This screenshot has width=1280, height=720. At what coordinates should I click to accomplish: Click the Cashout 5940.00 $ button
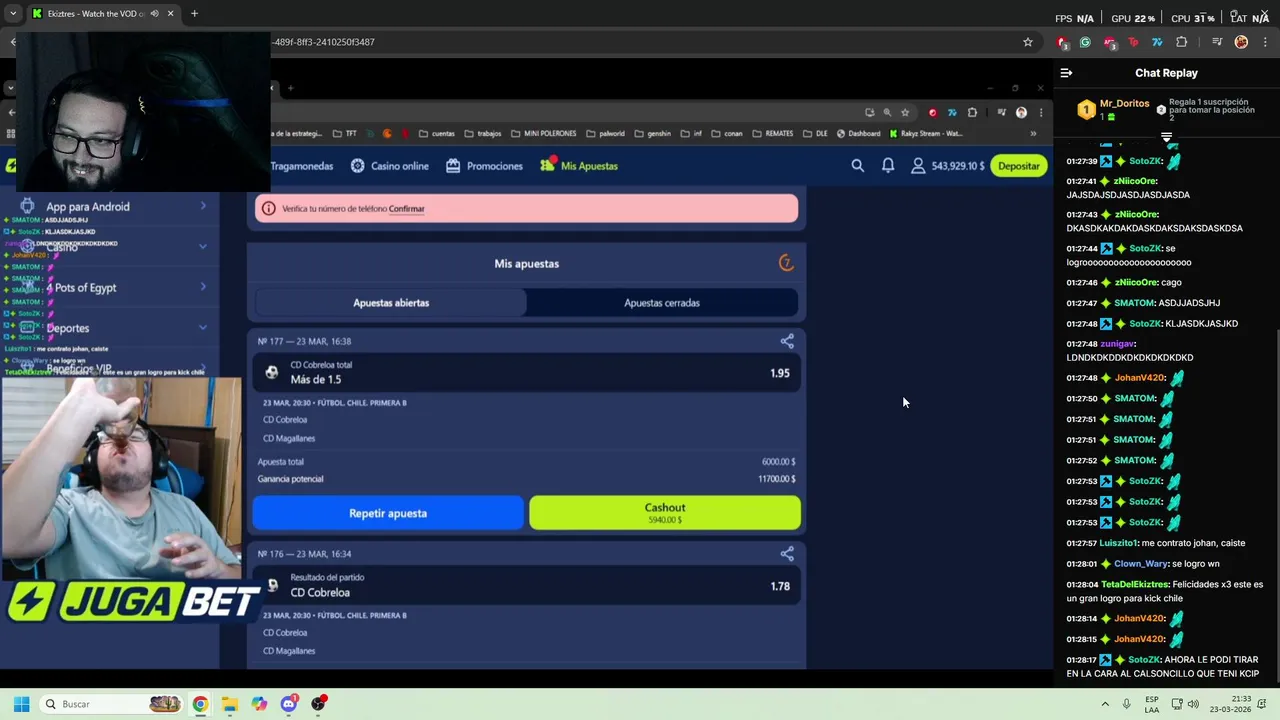click(x=665, y=513)
